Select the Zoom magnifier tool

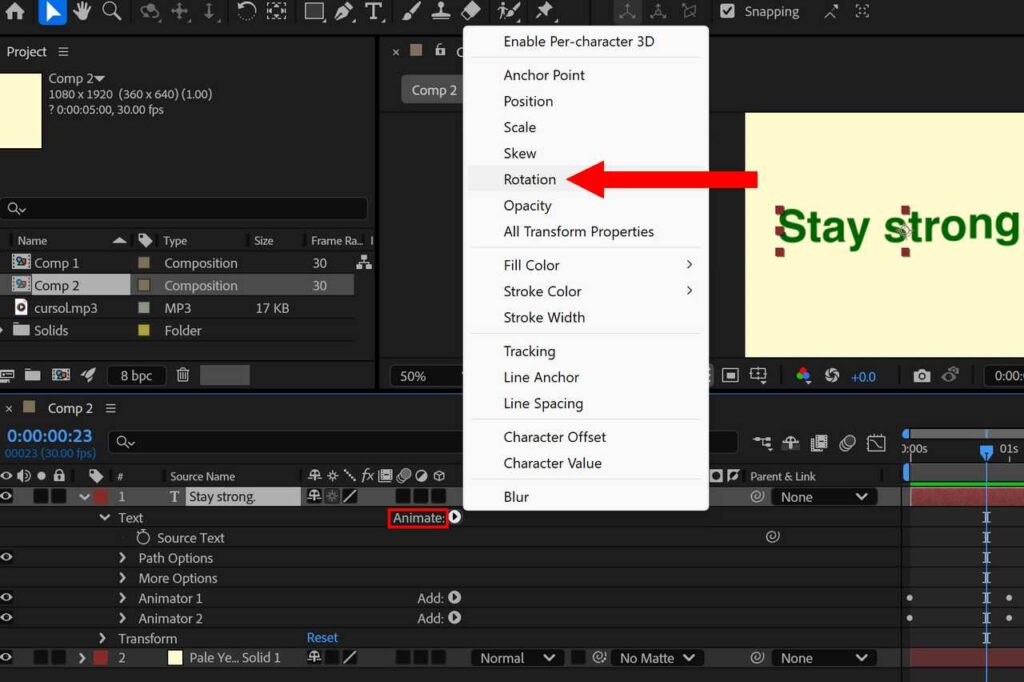(x=112, y=11)
